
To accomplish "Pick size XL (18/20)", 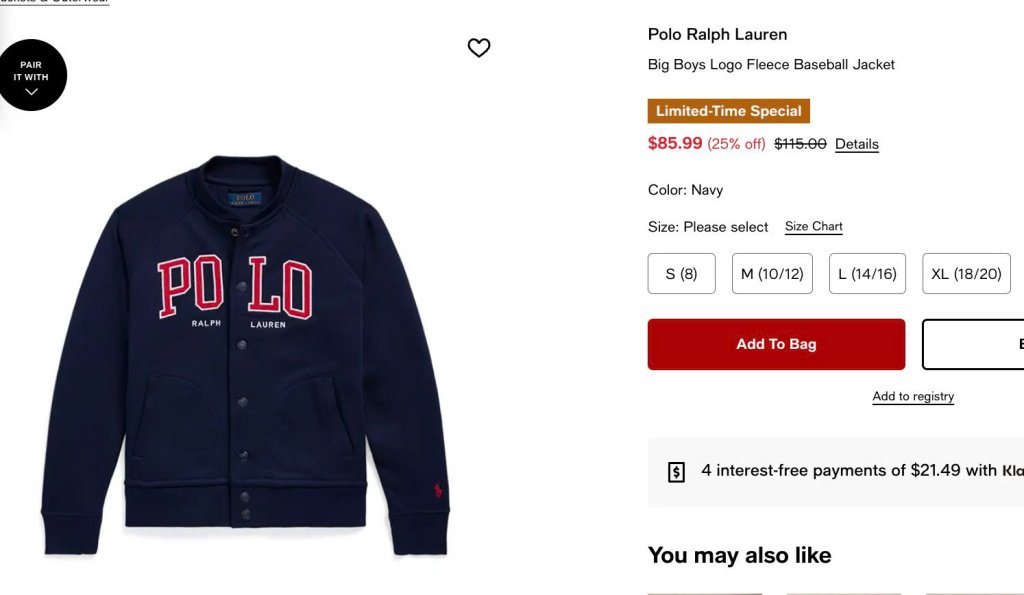I will click(x=967, y=274).
